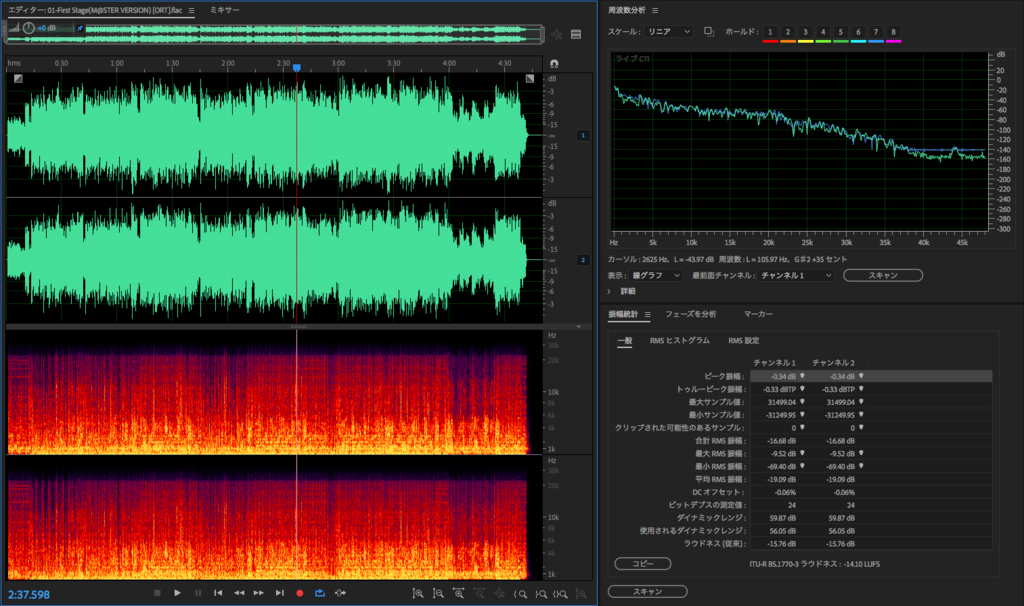1024x606 pixels.
Task: Open the 表示 graph type dropdown
Action: (x=656, y=276)
